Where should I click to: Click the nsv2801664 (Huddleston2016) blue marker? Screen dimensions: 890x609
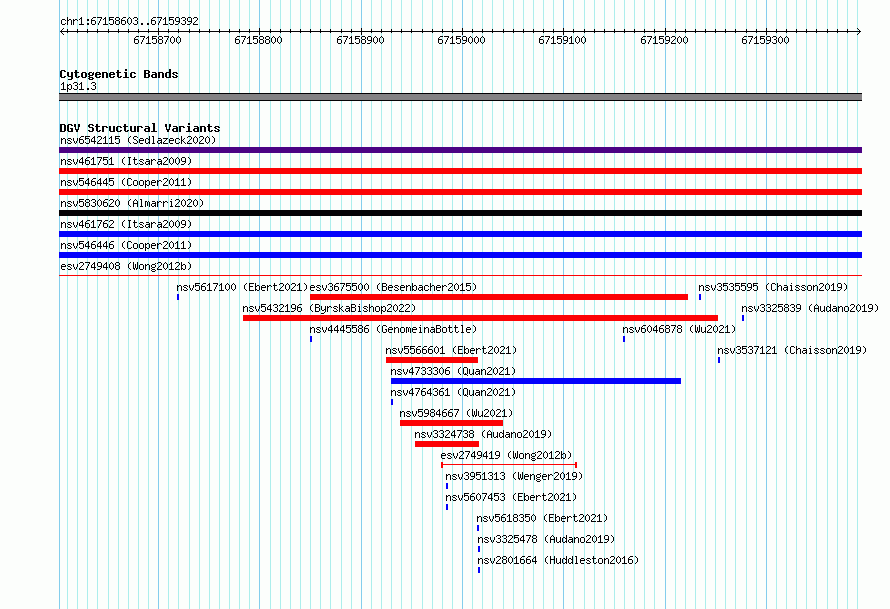click(478, 570)
